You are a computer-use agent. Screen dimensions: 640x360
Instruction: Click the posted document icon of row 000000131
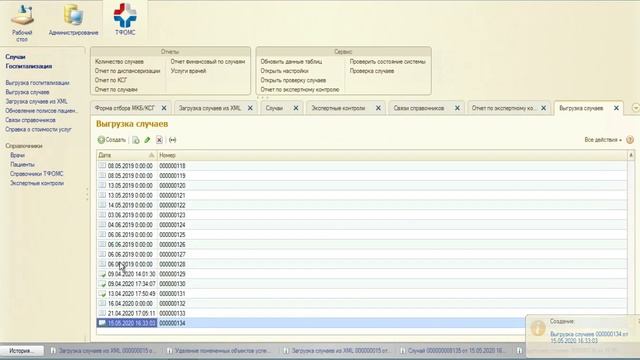pyautogui.click(x=102, y=293)
